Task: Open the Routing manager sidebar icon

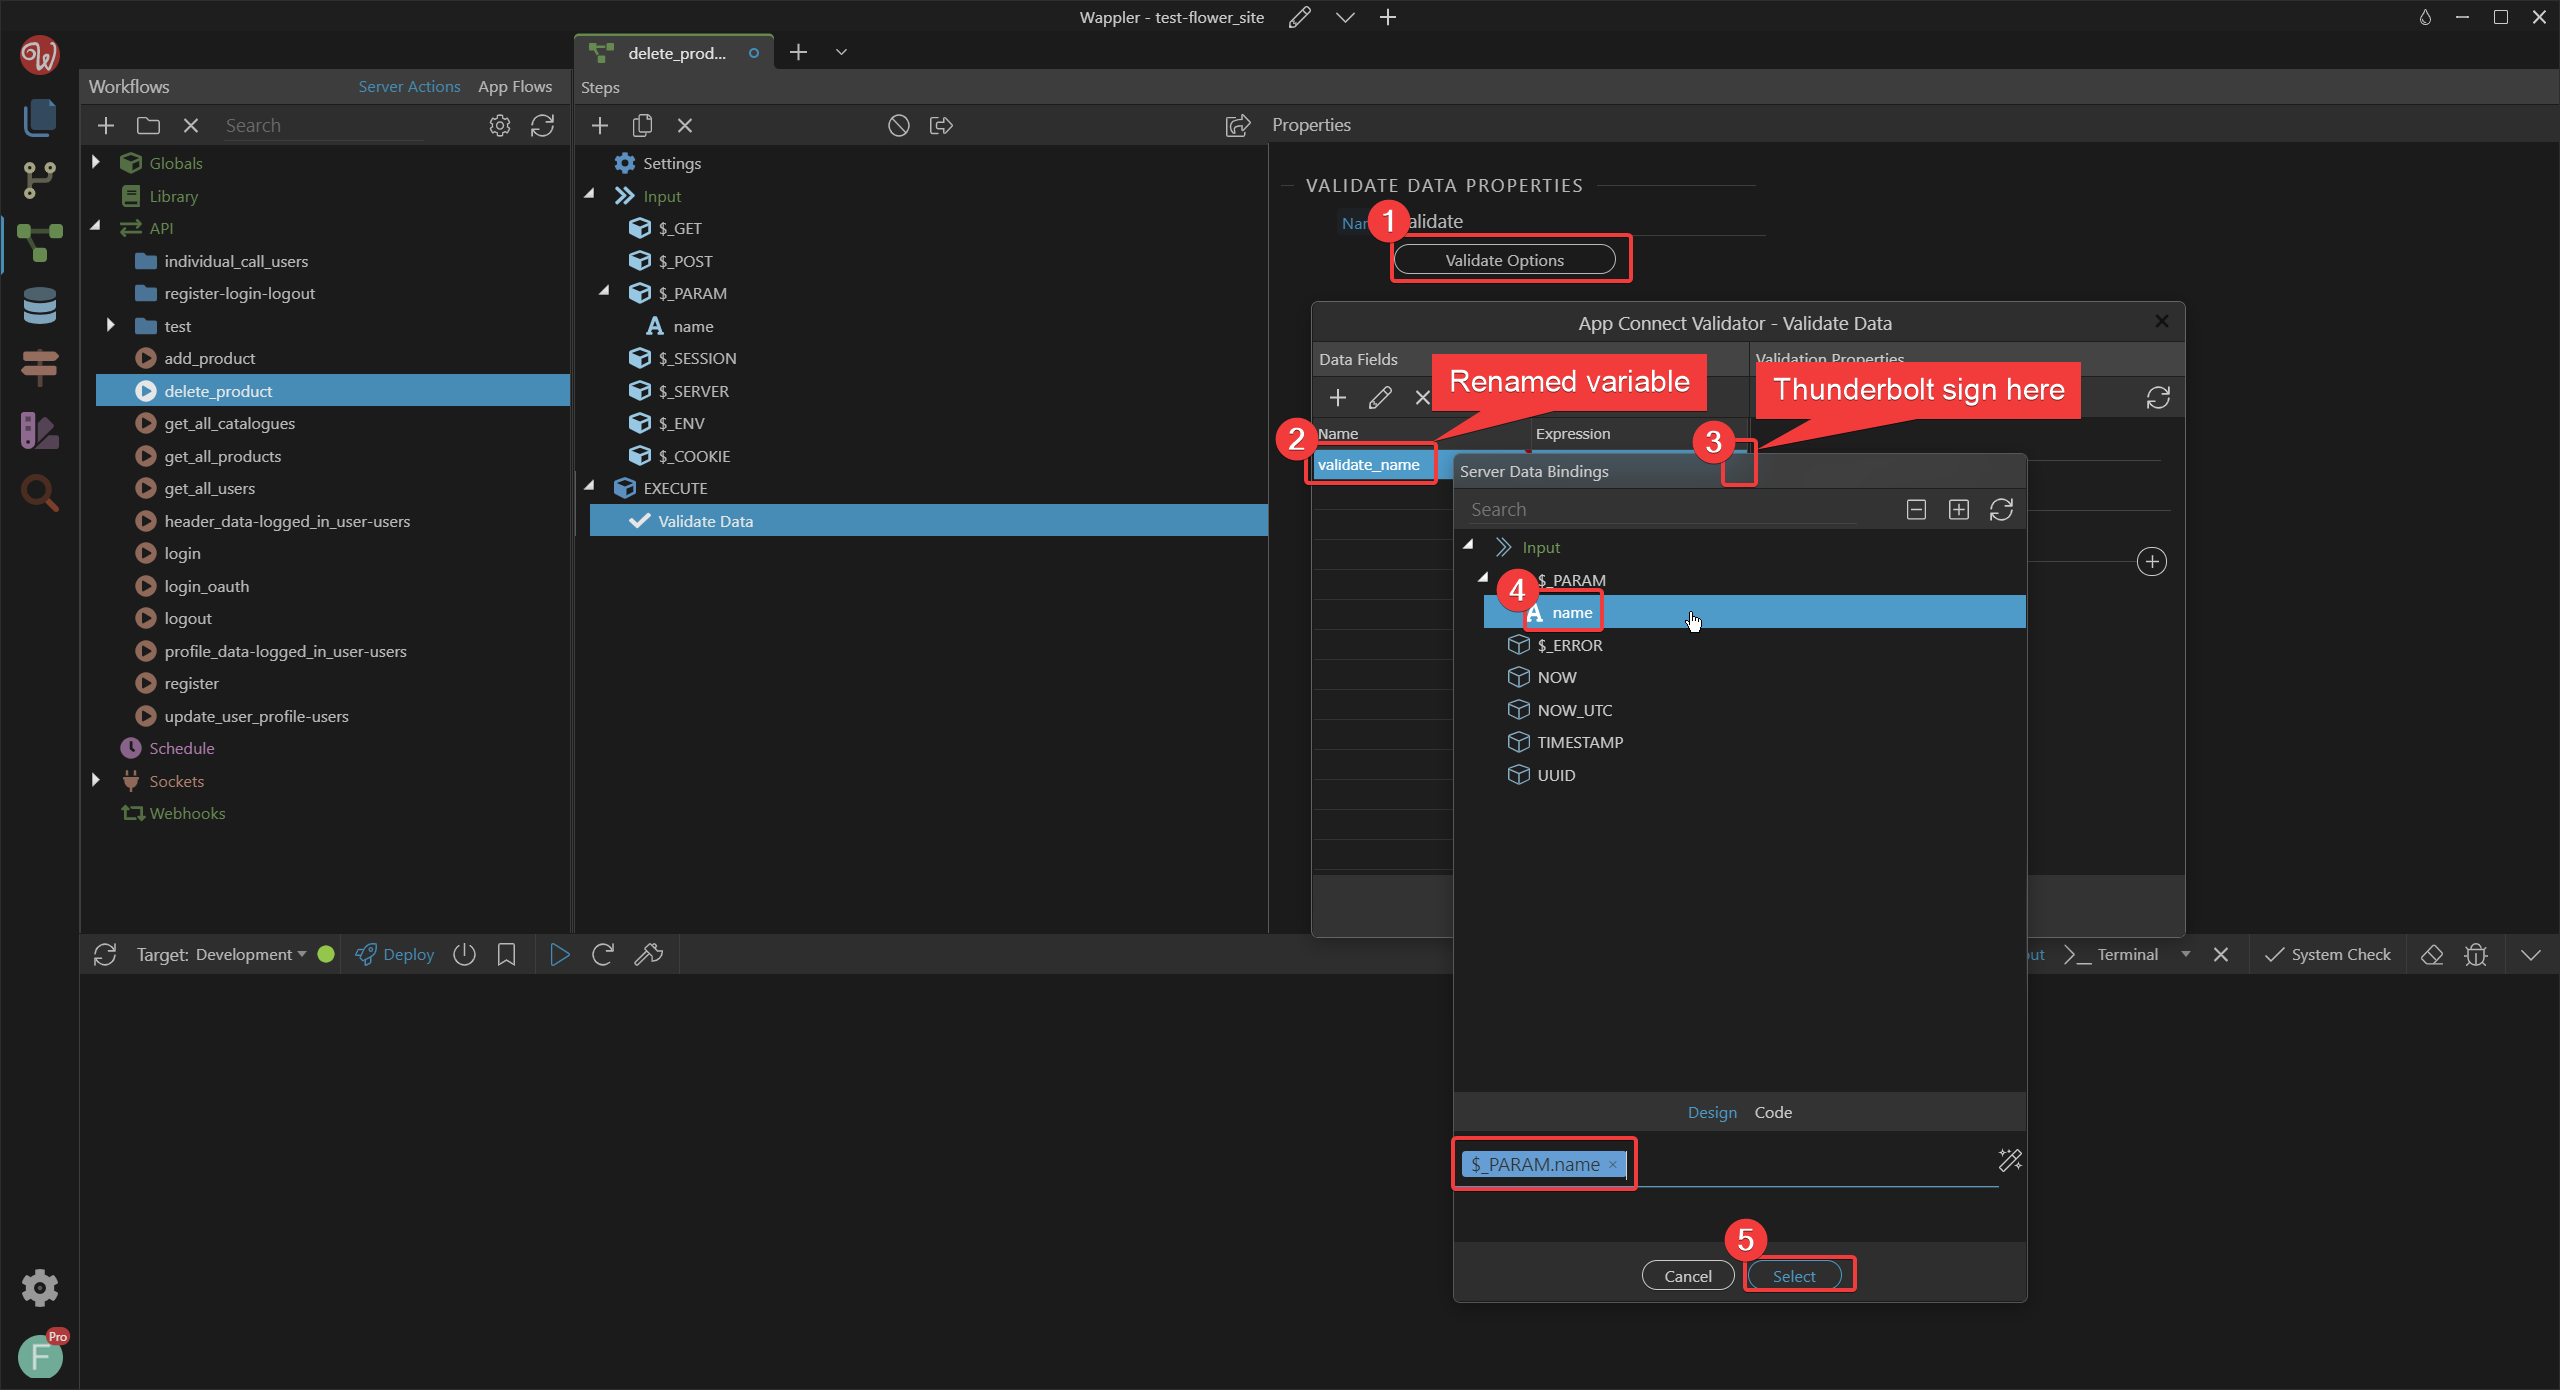Action: (x=39, y=368)
